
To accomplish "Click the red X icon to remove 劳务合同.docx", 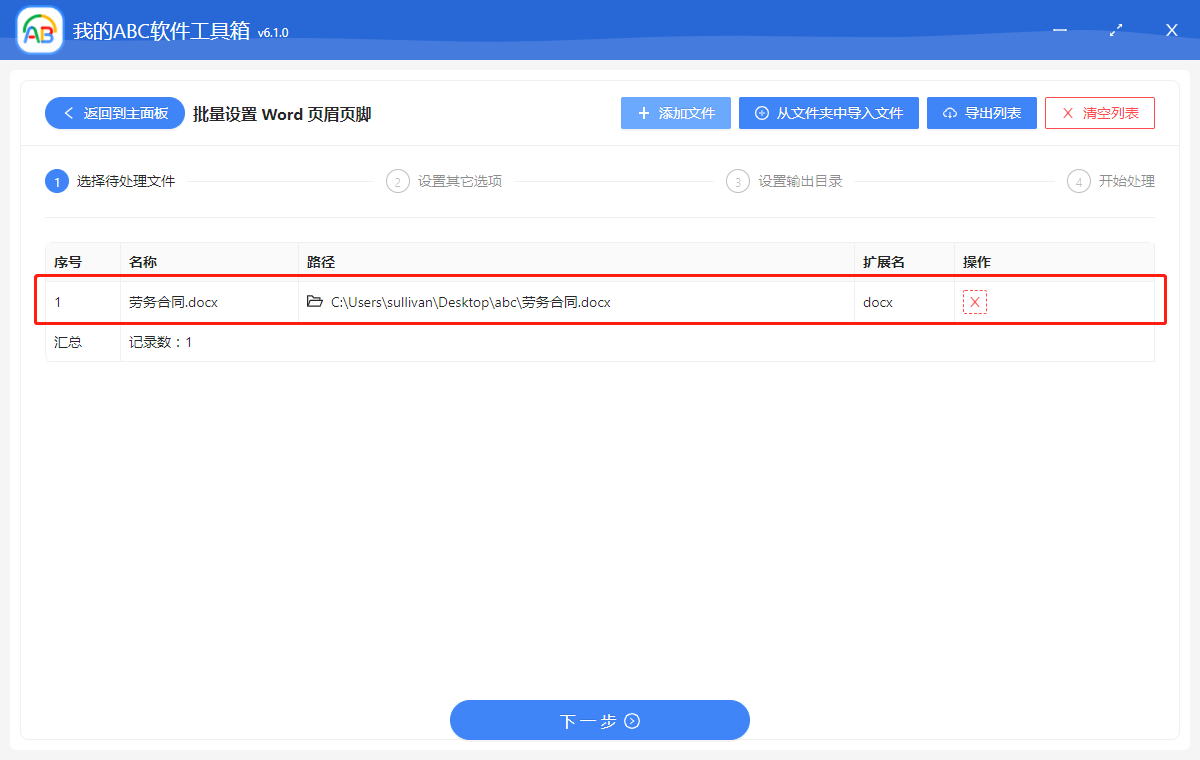I will [973, 300].
